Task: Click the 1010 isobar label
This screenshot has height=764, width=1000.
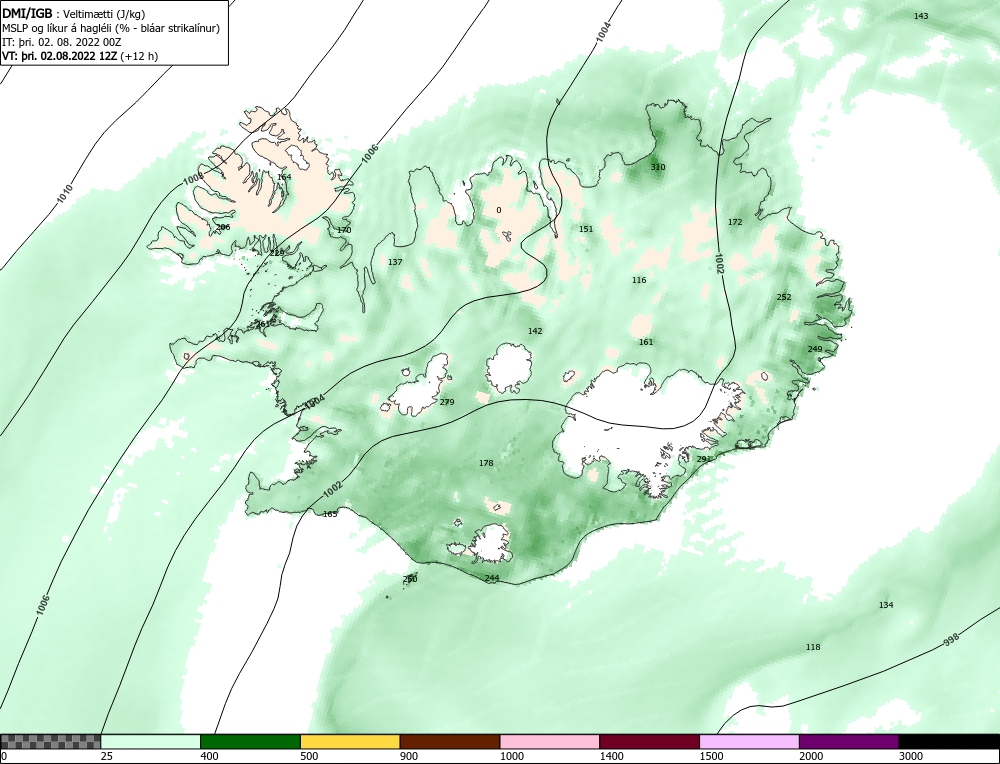Action: click(64, 194)
